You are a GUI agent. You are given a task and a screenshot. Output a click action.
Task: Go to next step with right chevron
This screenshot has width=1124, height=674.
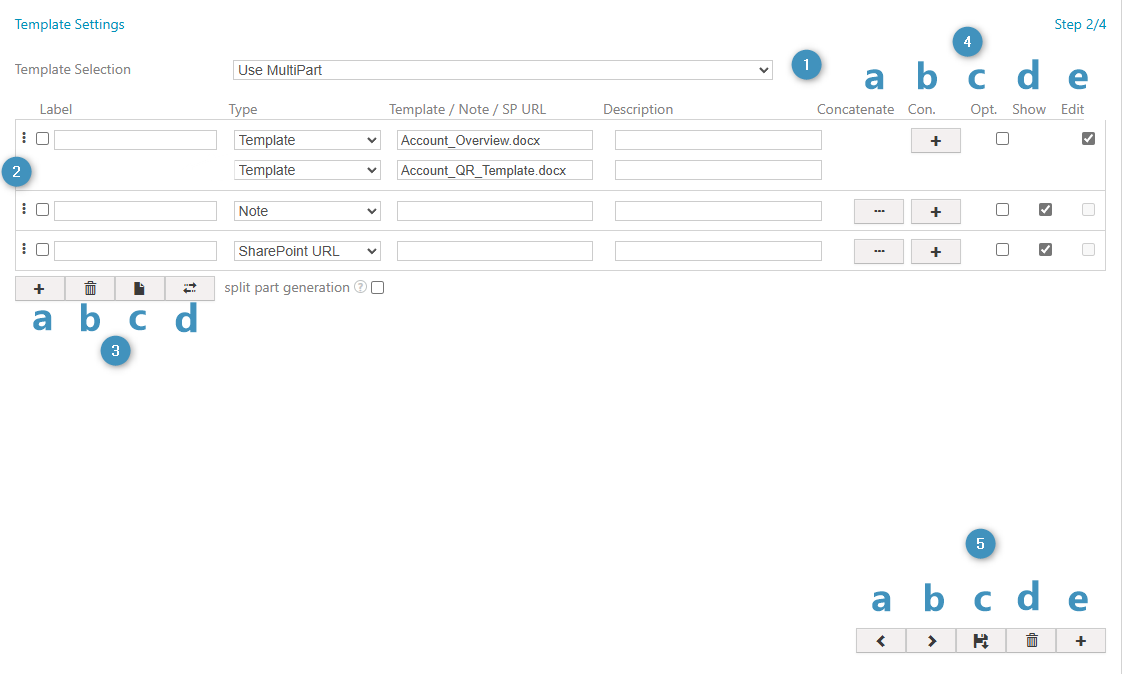pos(931,641)
